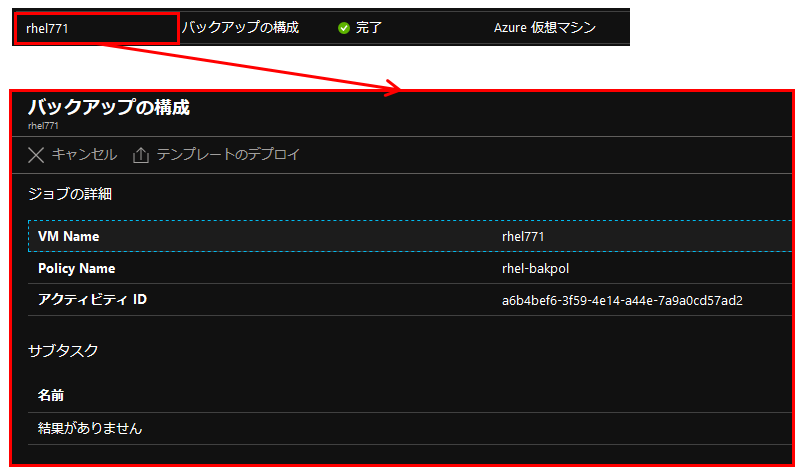The image size is (803, 475).
Task: Click the rhel771 subtitle under the panel title
Action: pyautogui.click(x=43, y=126)
